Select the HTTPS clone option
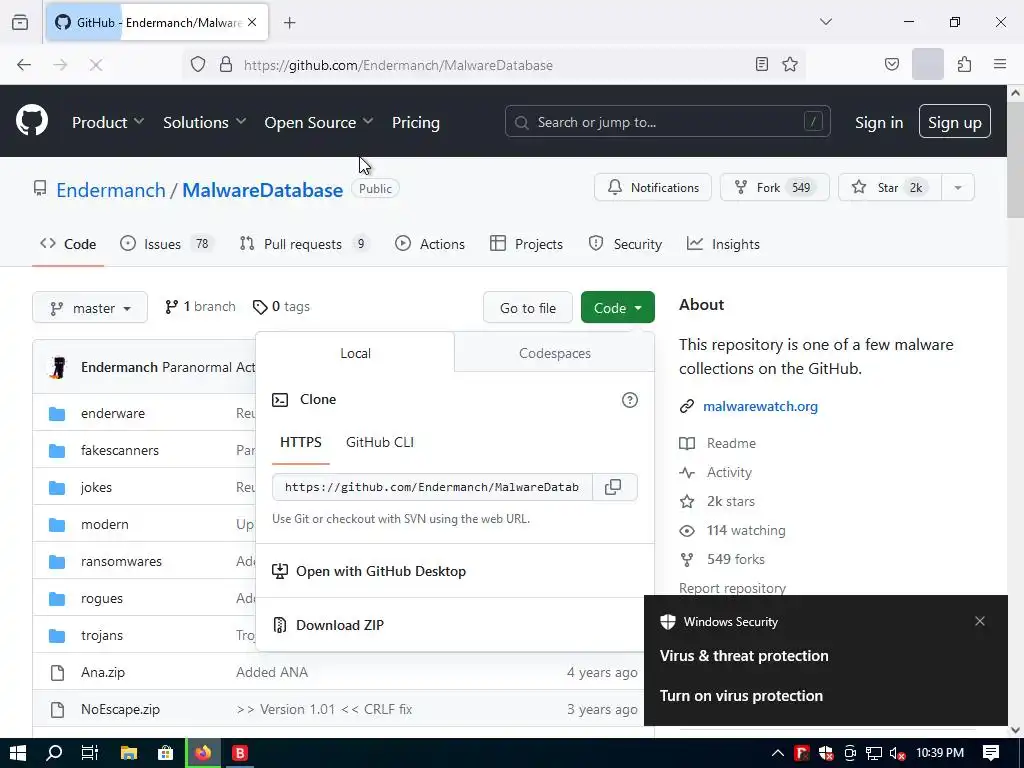Viewport: 1024px width, 768px height. click(x=300, y=442)
